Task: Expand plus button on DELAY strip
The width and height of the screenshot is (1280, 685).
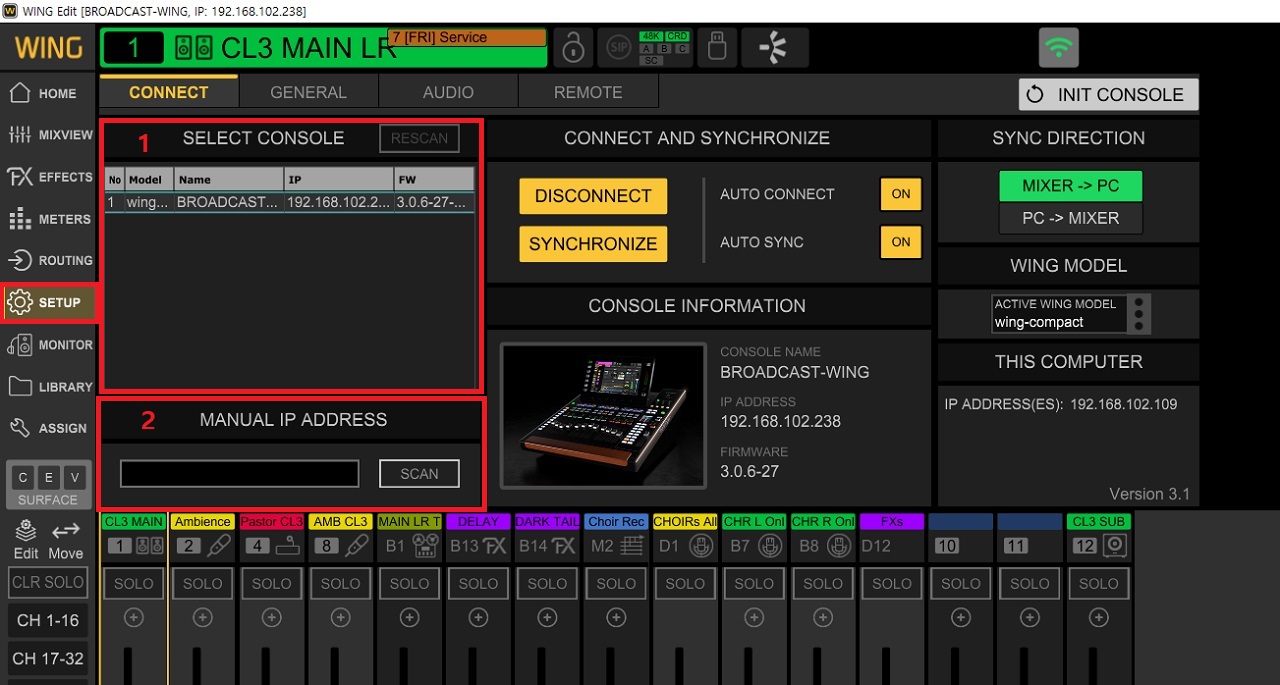Action: pos(478,618)
